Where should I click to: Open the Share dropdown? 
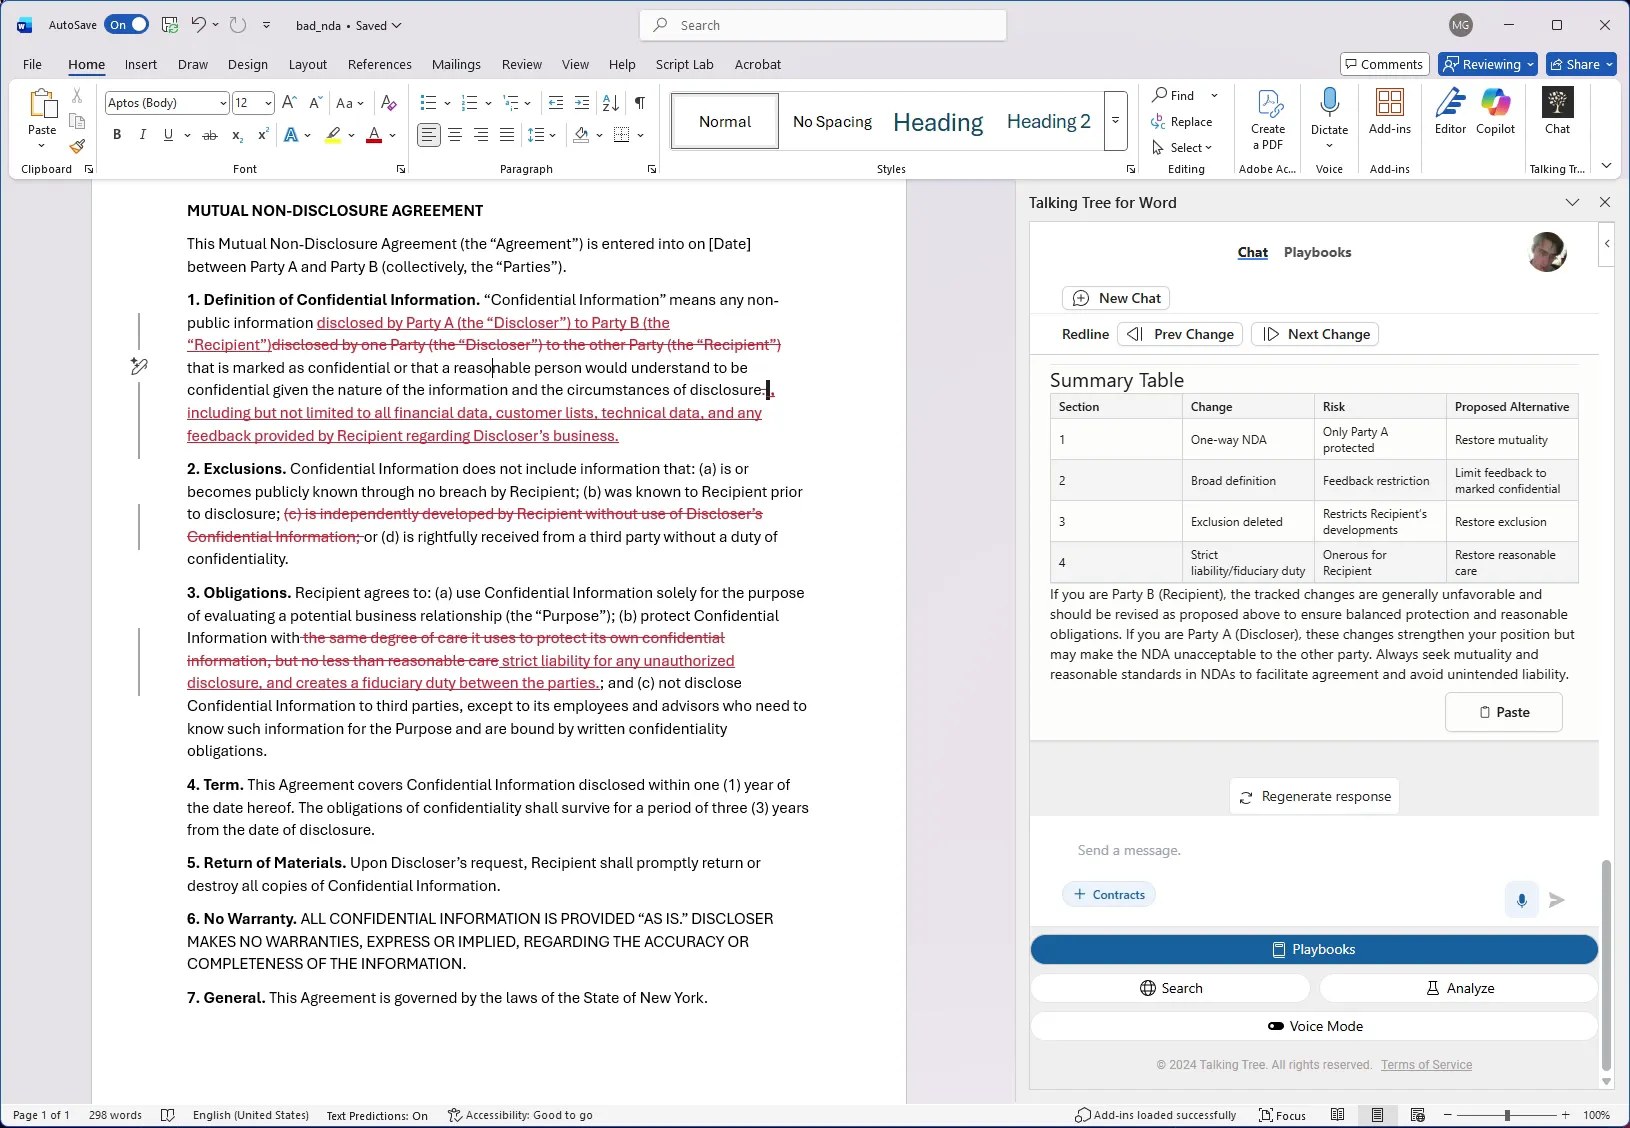click(x=1581, y=64)
